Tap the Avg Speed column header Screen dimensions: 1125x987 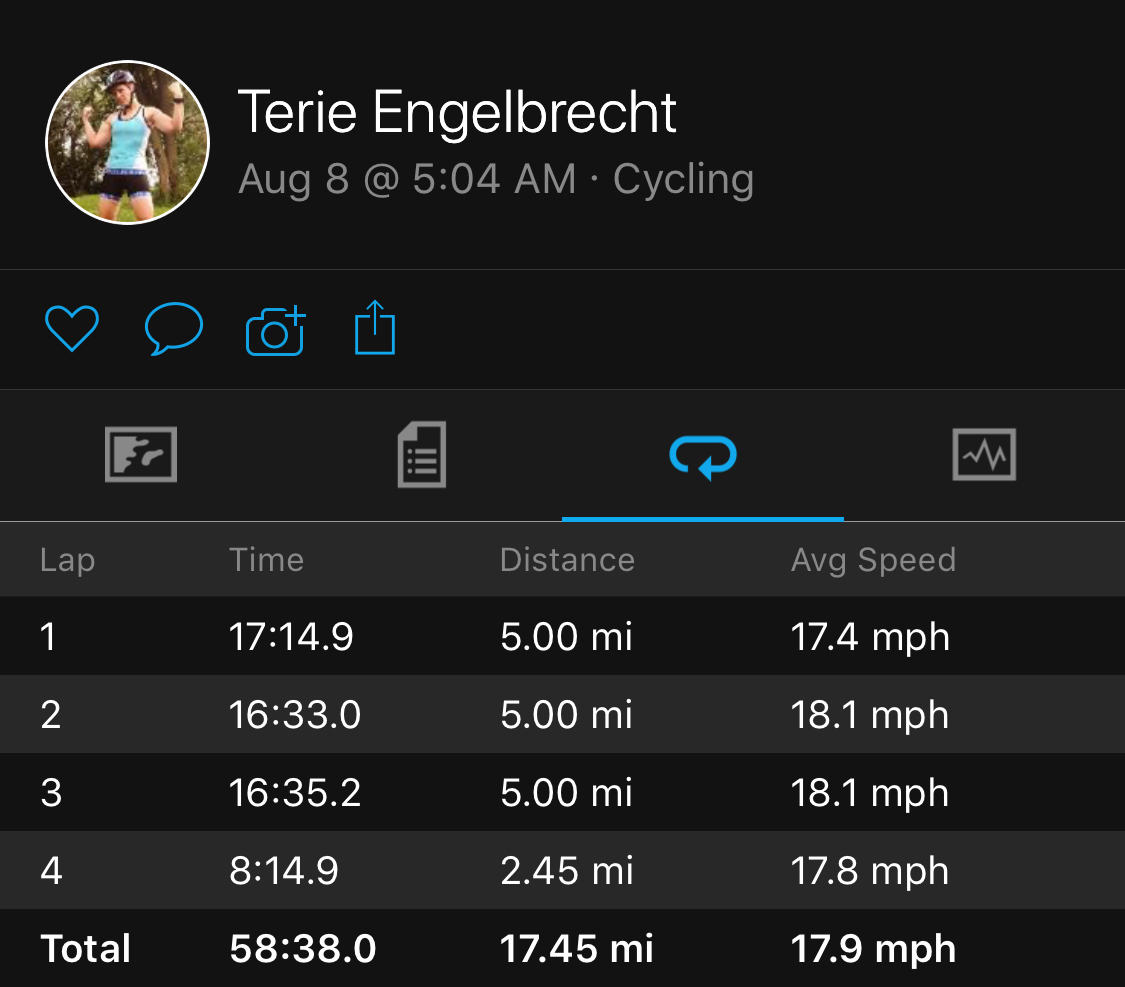pyautogui.click(x=873, y=560)
